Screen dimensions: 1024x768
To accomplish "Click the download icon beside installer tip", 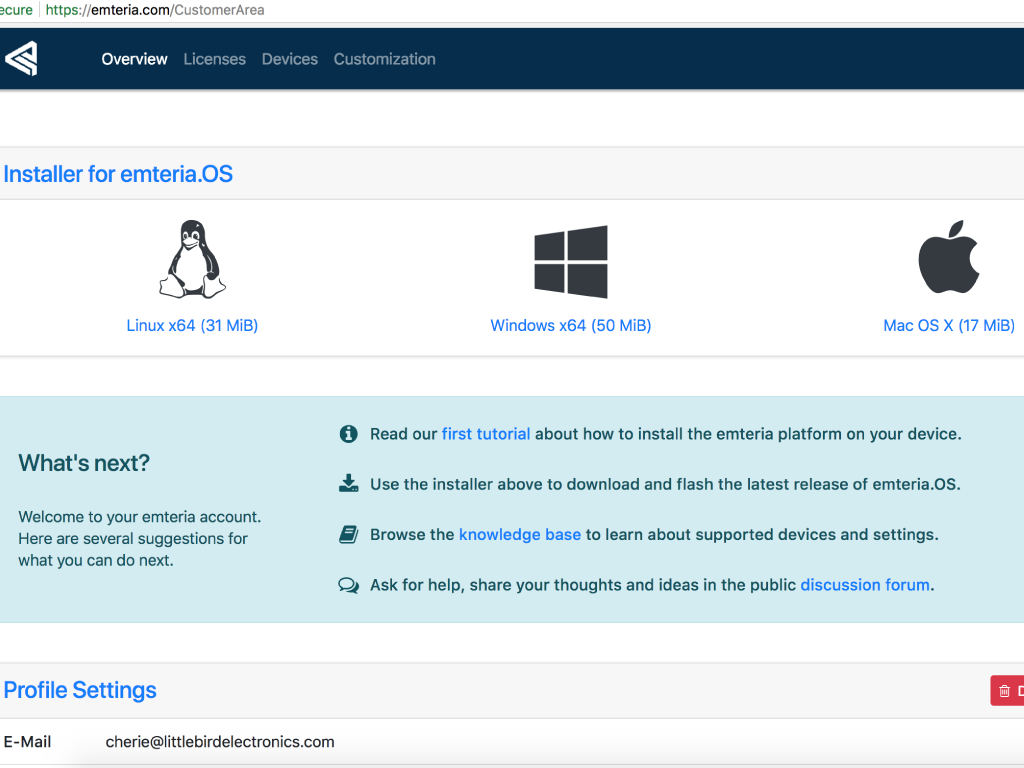I will tap(349, 483).
